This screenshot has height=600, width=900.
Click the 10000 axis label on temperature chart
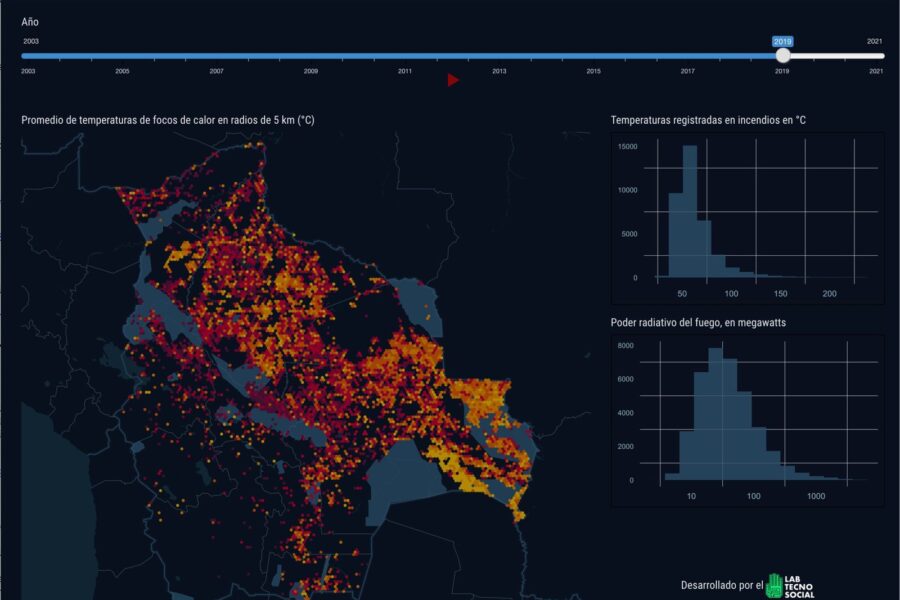coord(627,191)
